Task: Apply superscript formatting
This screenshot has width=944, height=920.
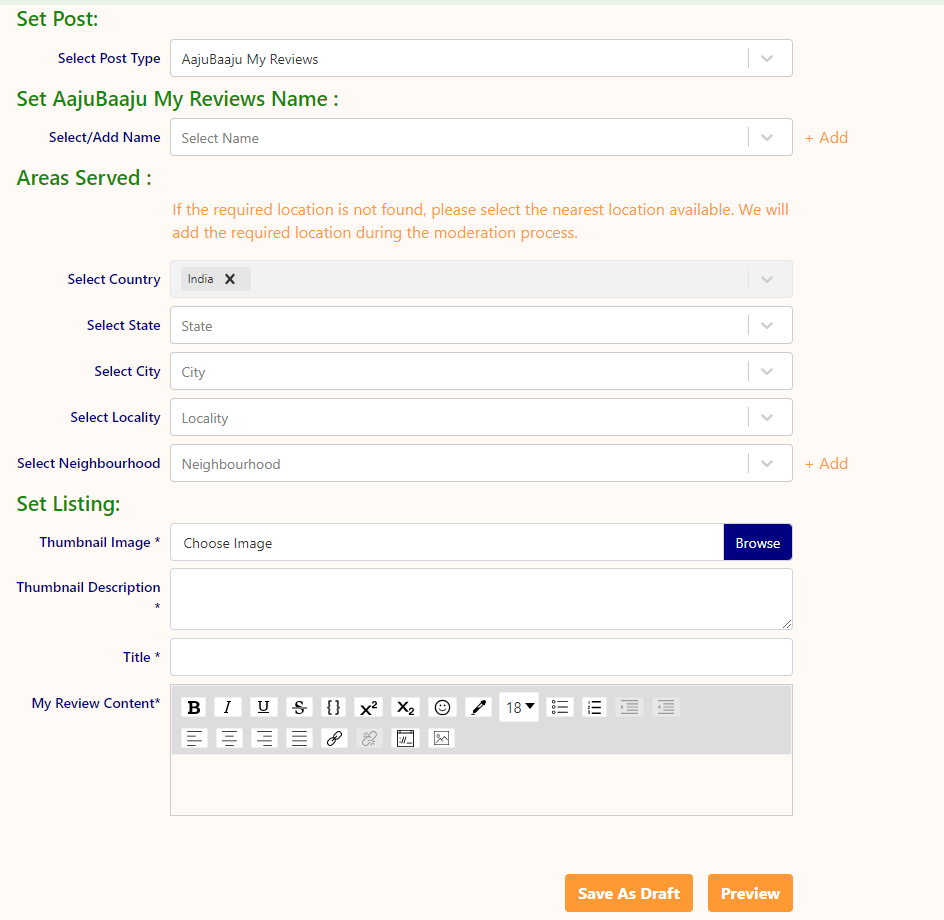Action: tap(368, 707)
